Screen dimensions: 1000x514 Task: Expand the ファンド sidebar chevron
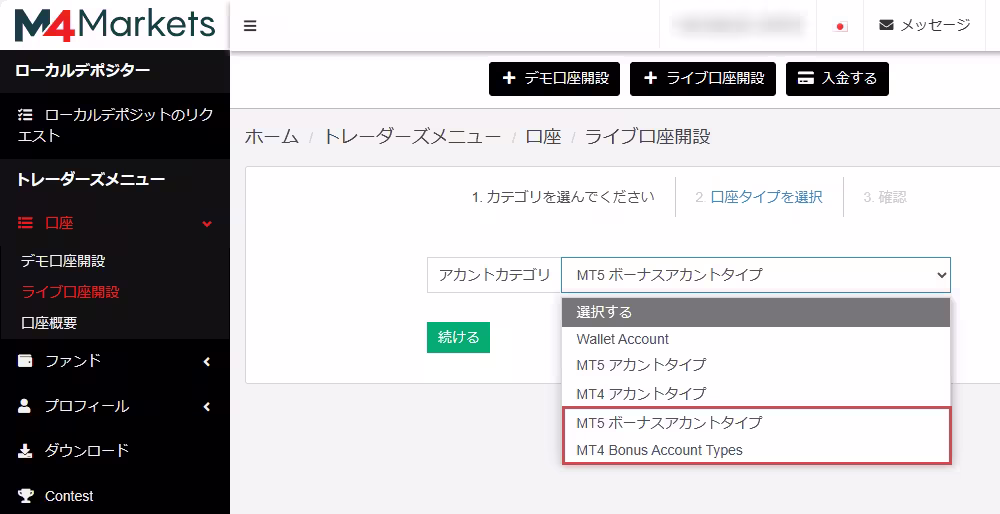[207, 362]
